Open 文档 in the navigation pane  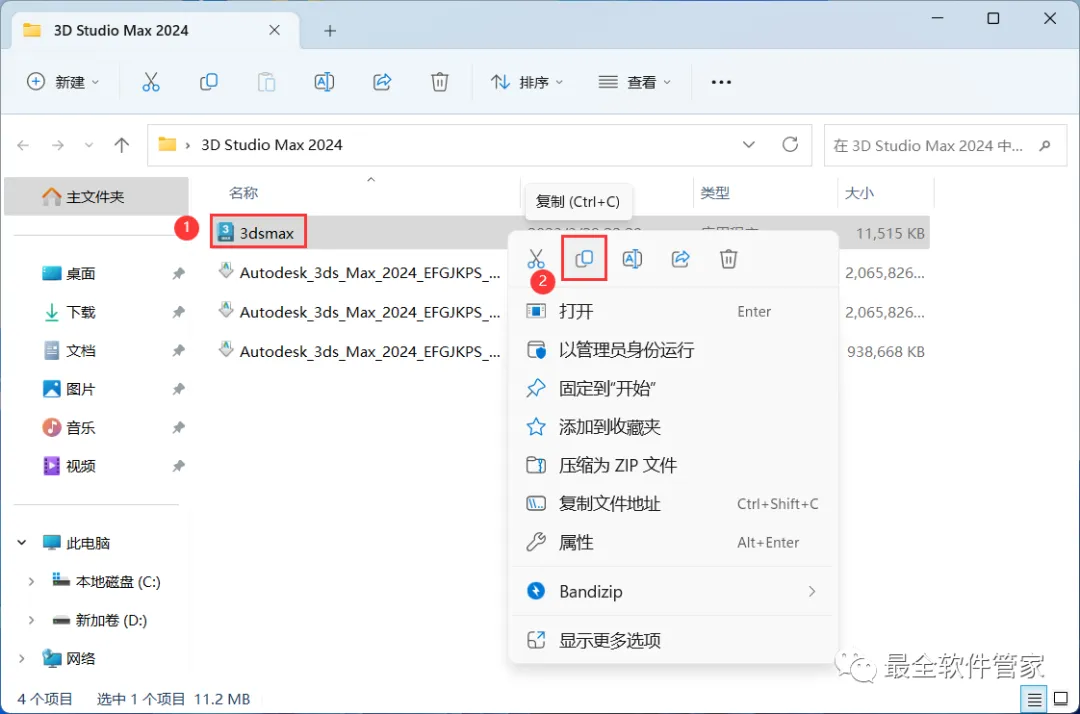(81, 350)
